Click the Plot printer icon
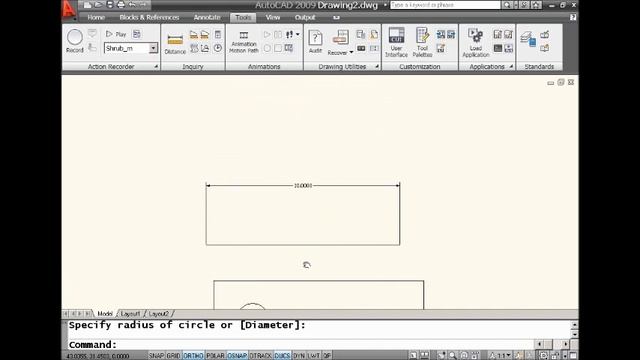 121,5
